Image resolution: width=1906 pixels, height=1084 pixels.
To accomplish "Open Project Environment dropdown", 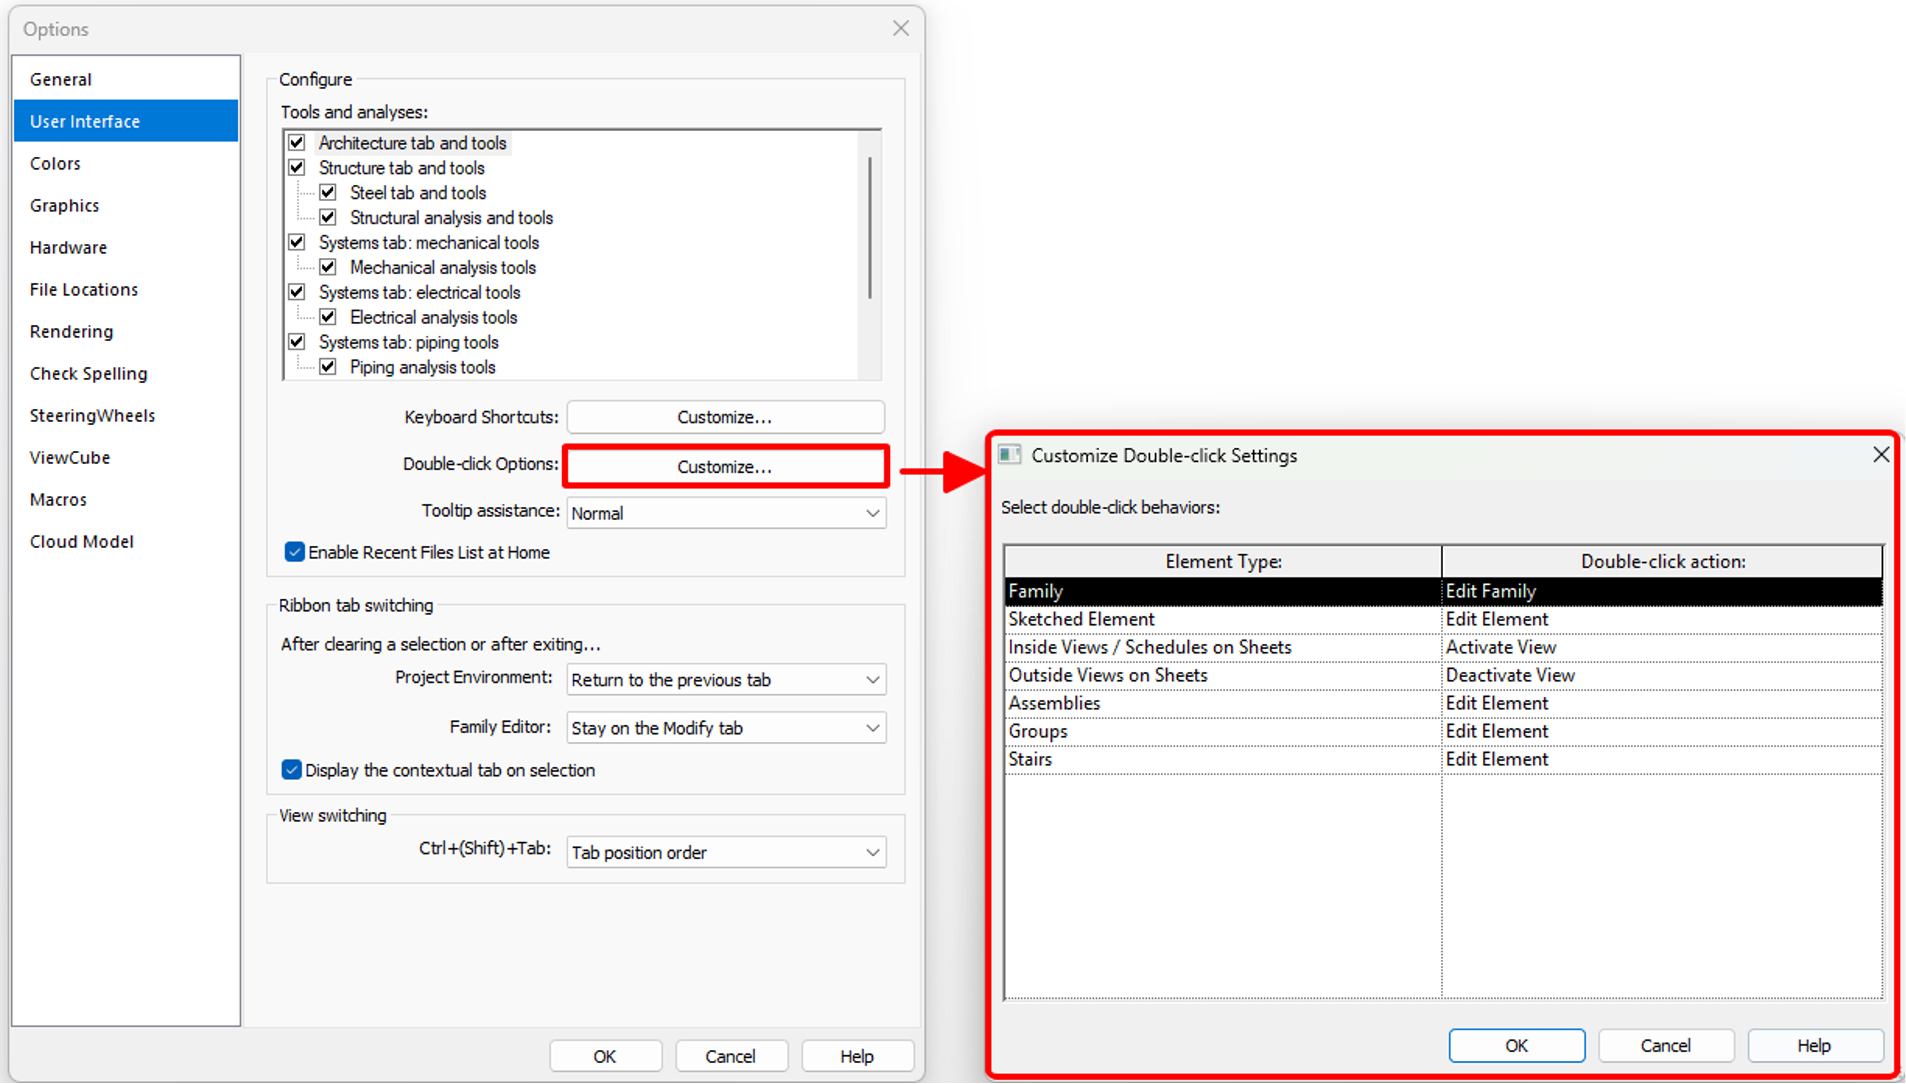I will (x=726, y=680).
